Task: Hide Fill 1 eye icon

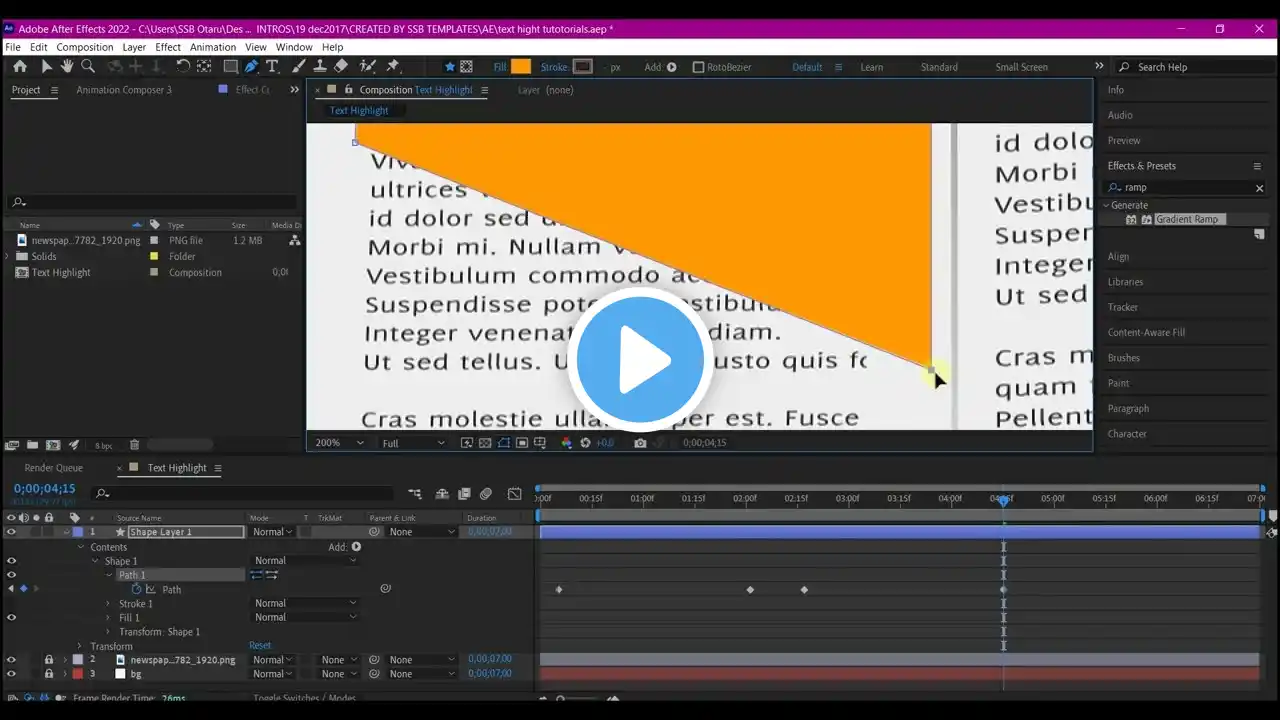Action: (x=11, y=617)
